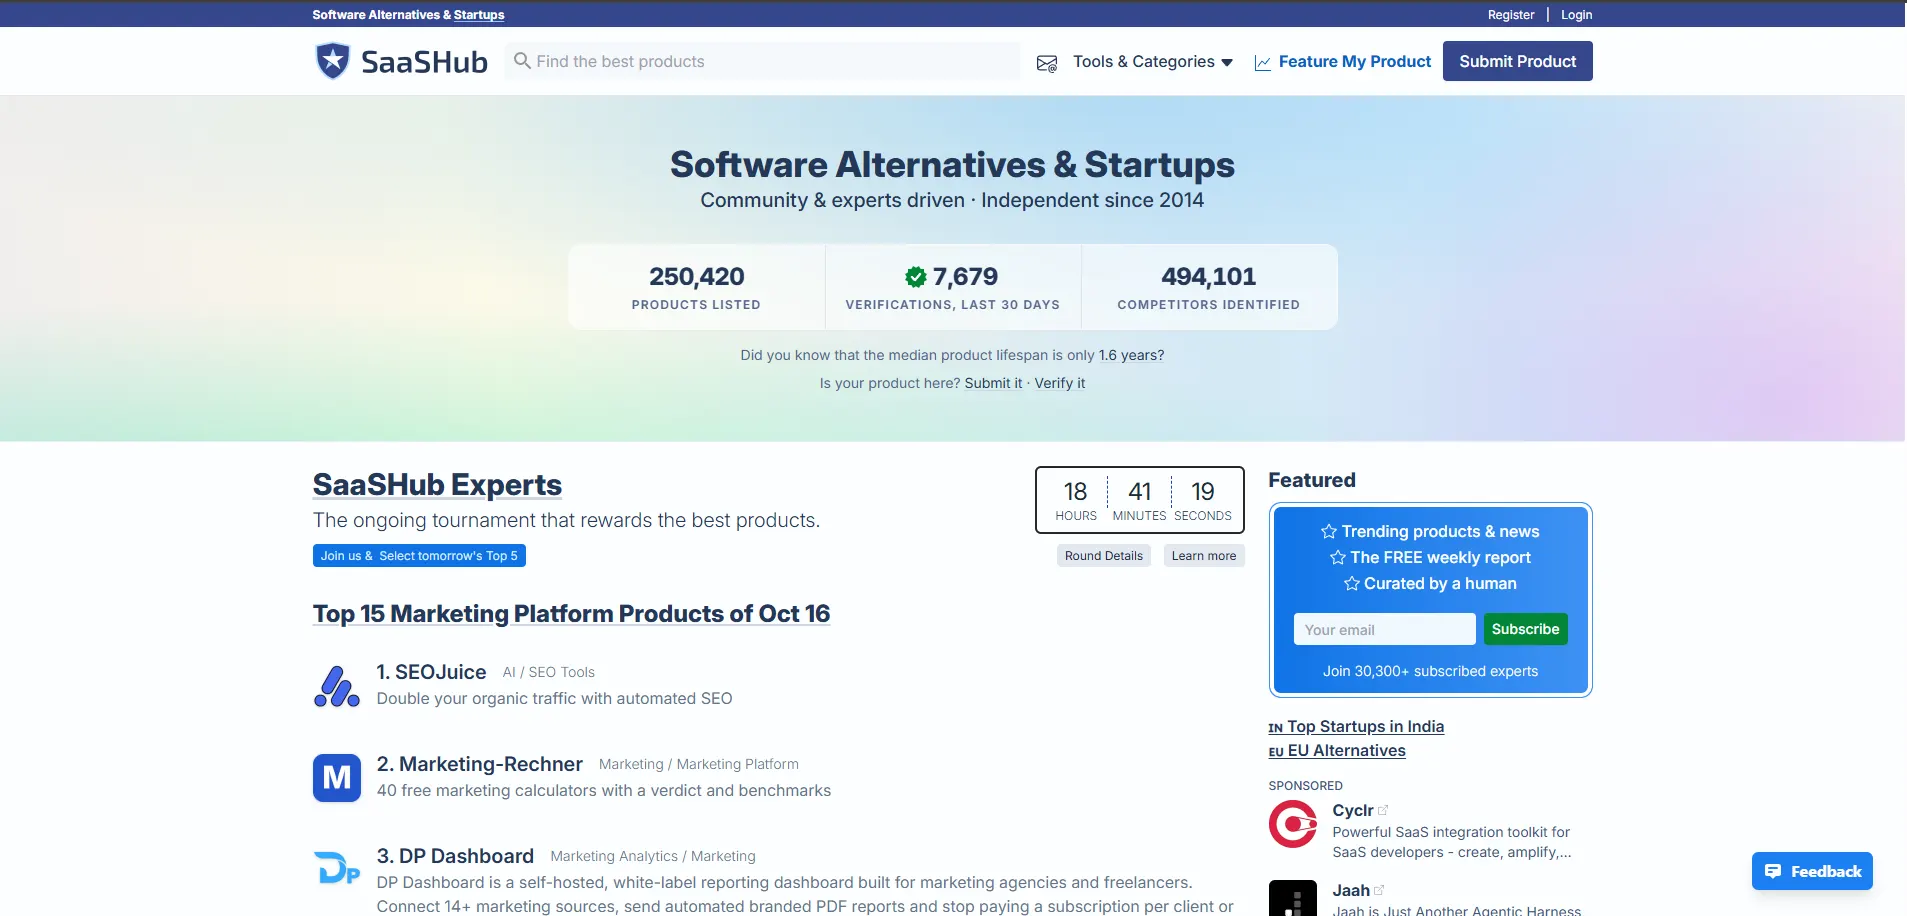This screenshot has width=1907, height=916.
Task: Click the Submit Product button
Action: coord(1517,61)
